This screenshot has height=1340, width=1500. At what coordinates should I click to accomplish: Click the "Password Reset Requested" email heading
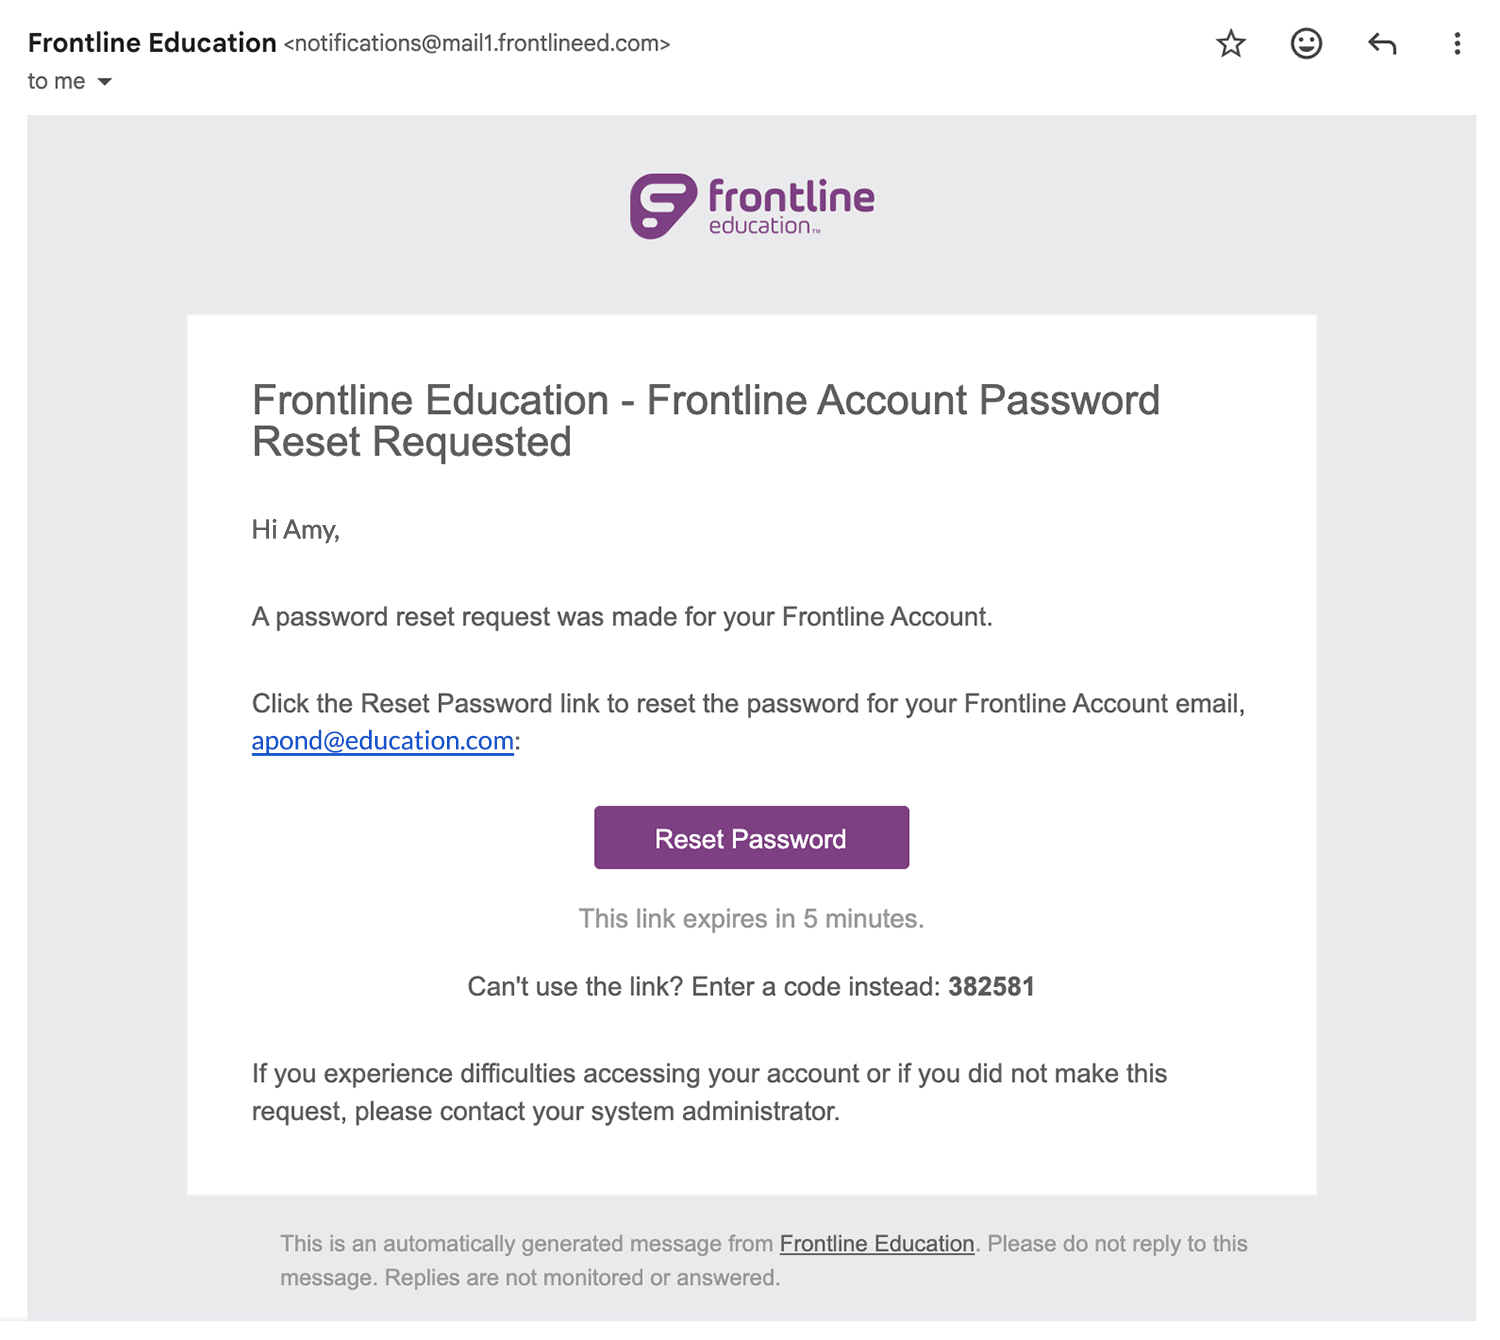[705, 421]
